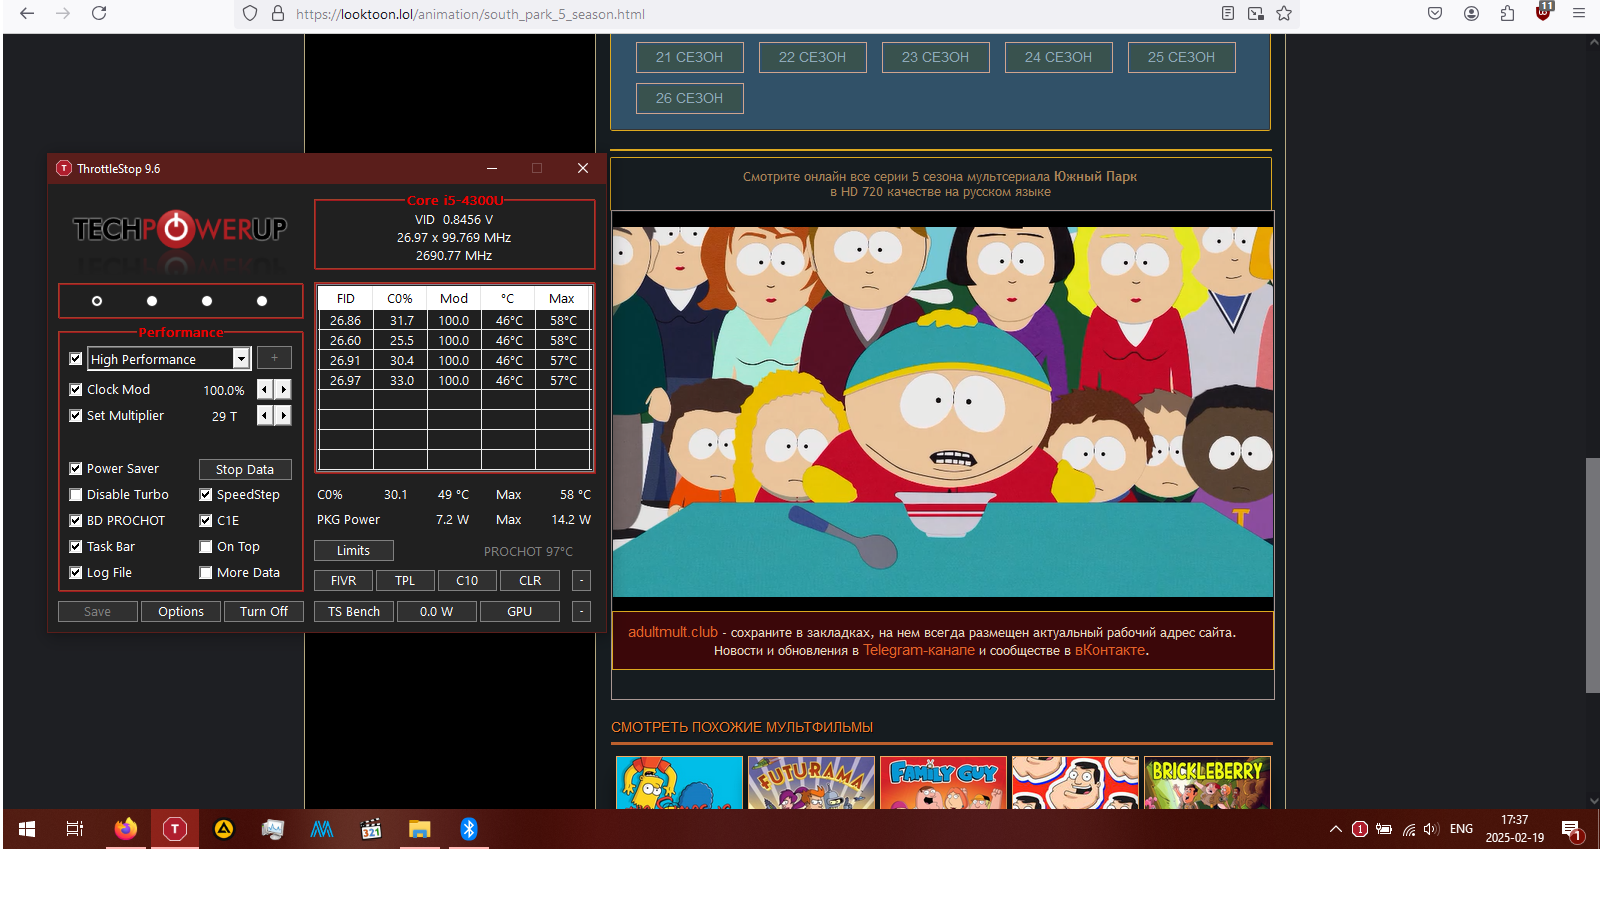This screenshot has width=1600, height=900.
Task: Toggle the BD PROCHOT checkbox
Action: 75,521
